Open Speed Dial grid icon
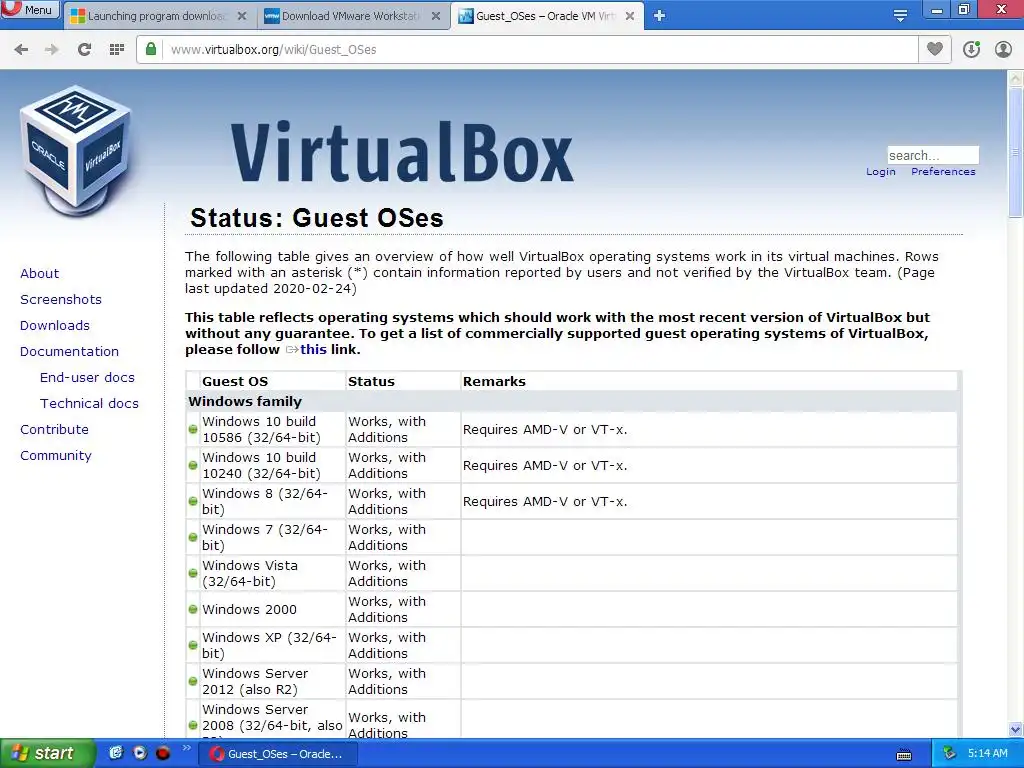 tap(117, 50)
